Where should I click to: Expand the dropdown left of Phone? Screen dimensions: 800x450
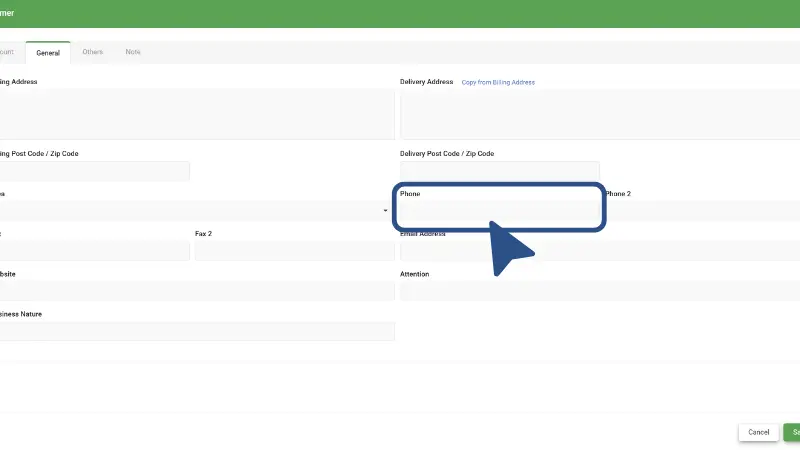coord(385,211)
